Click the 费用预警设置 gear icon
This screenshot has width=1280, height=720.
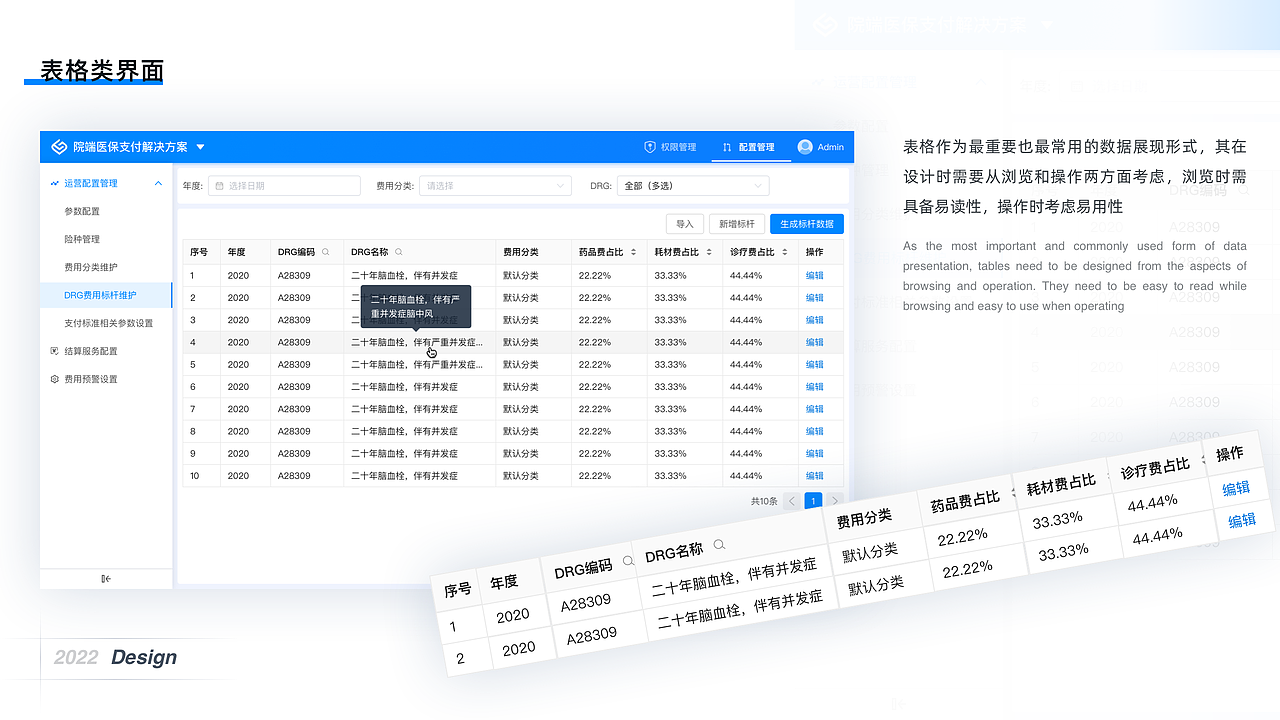pos(54,379)
